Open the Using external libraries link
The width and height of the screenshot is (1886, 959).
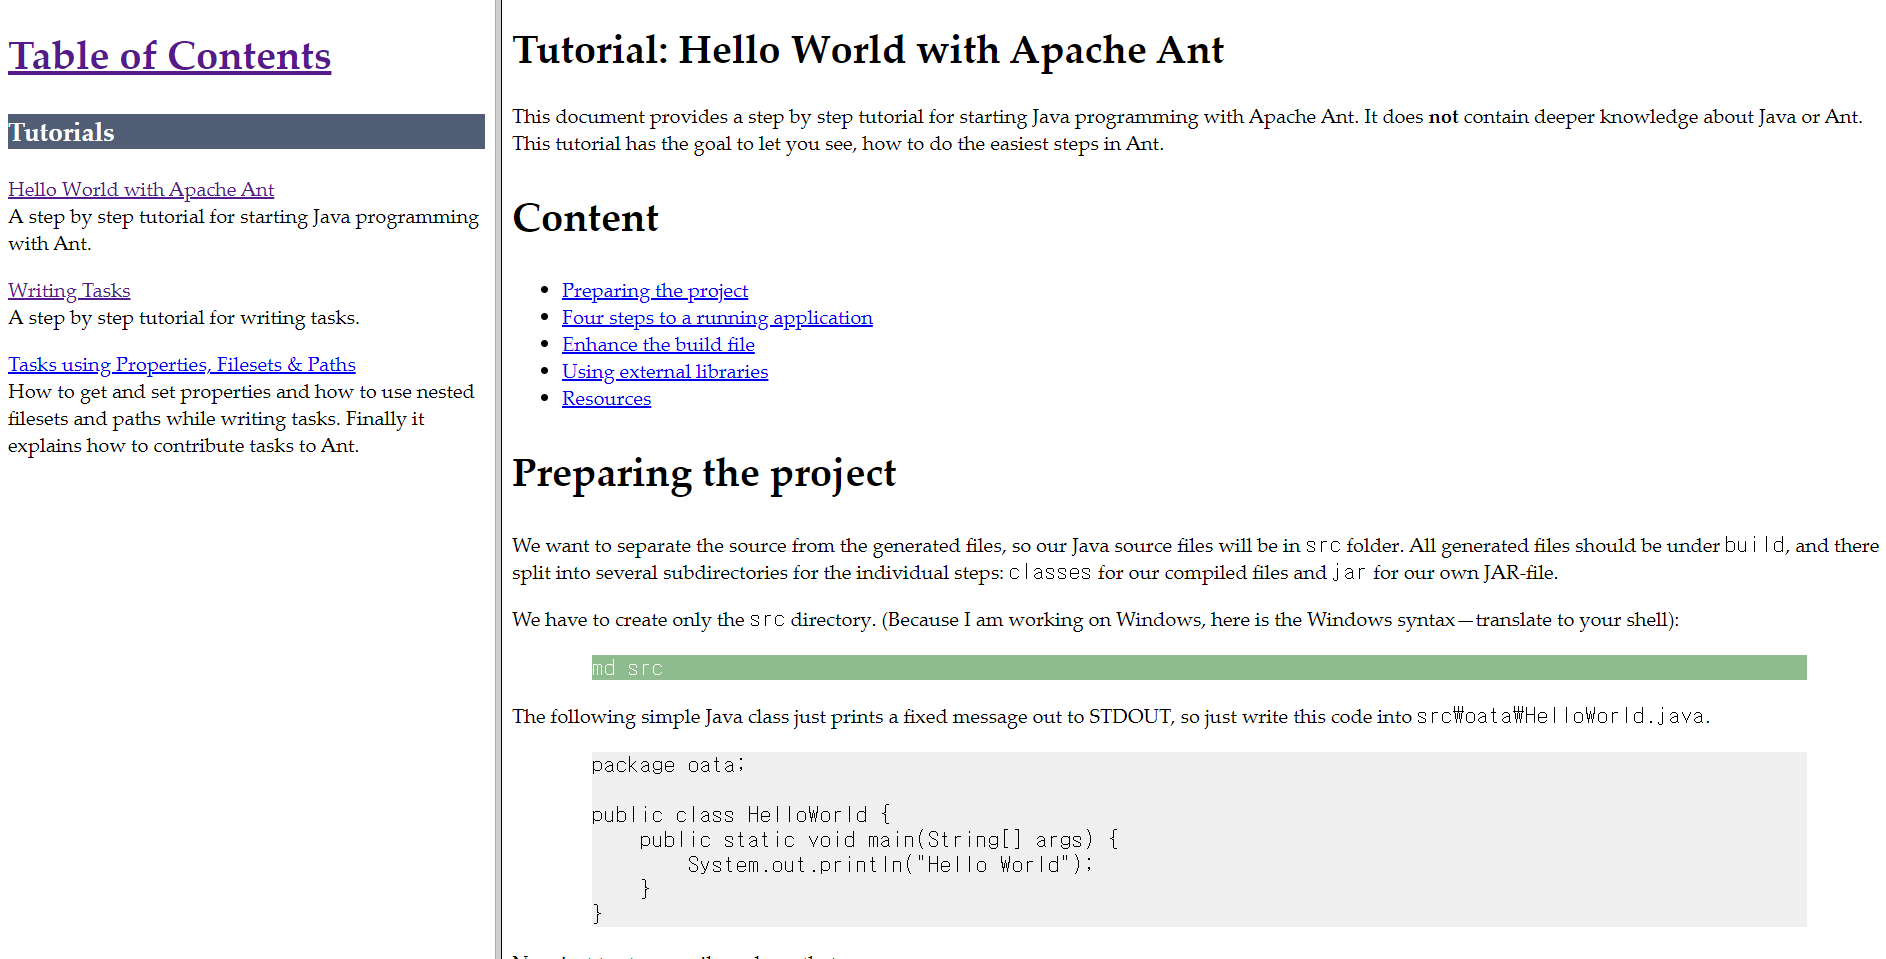[664, 371]
